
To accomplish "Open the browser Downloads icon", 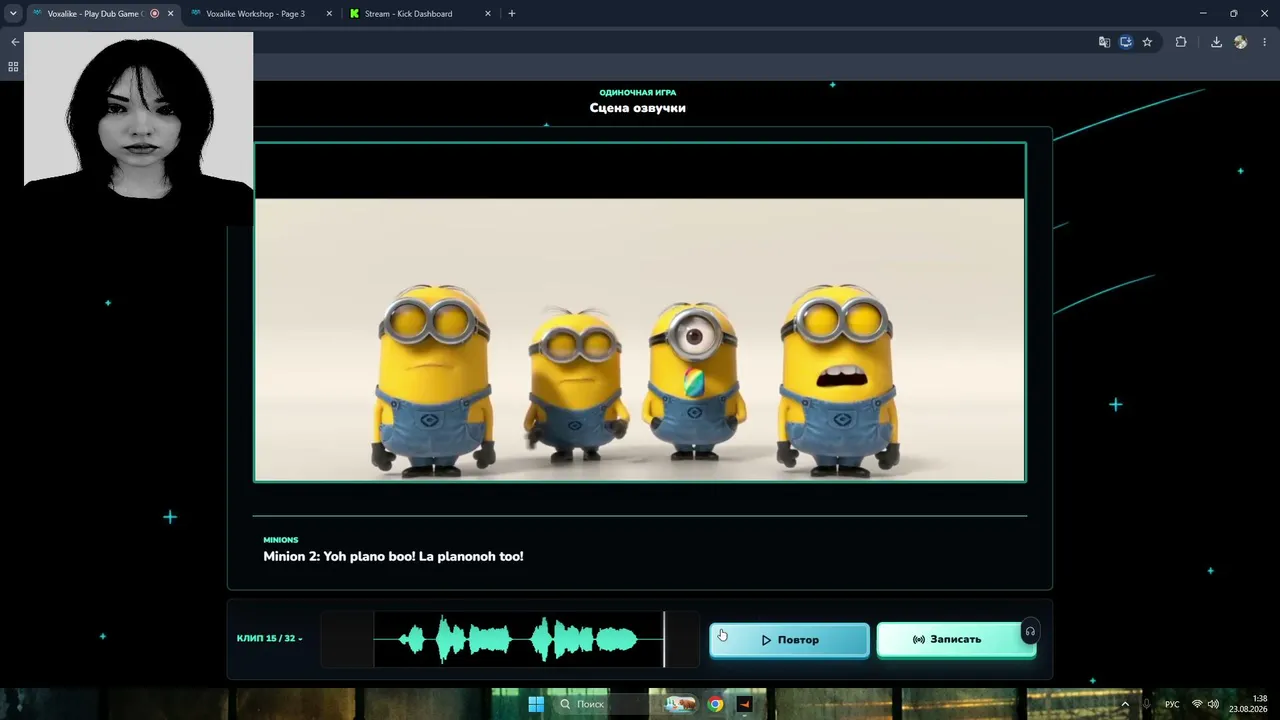I will click(1216, 42).
